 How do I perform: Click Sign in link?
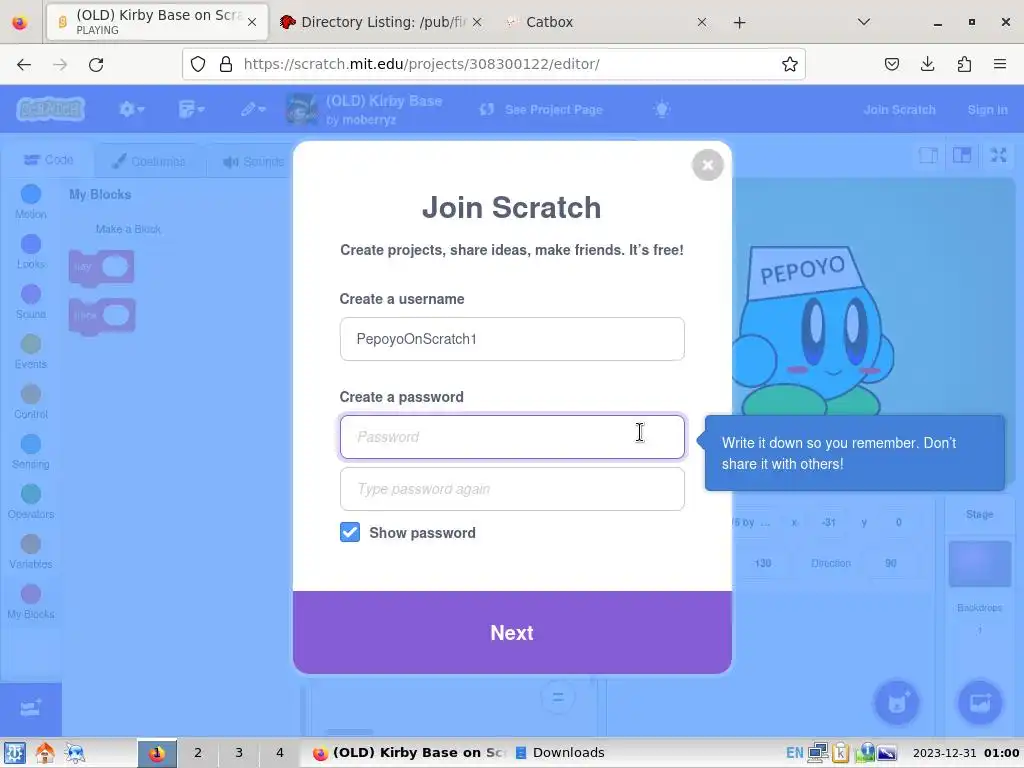(987, 110)
